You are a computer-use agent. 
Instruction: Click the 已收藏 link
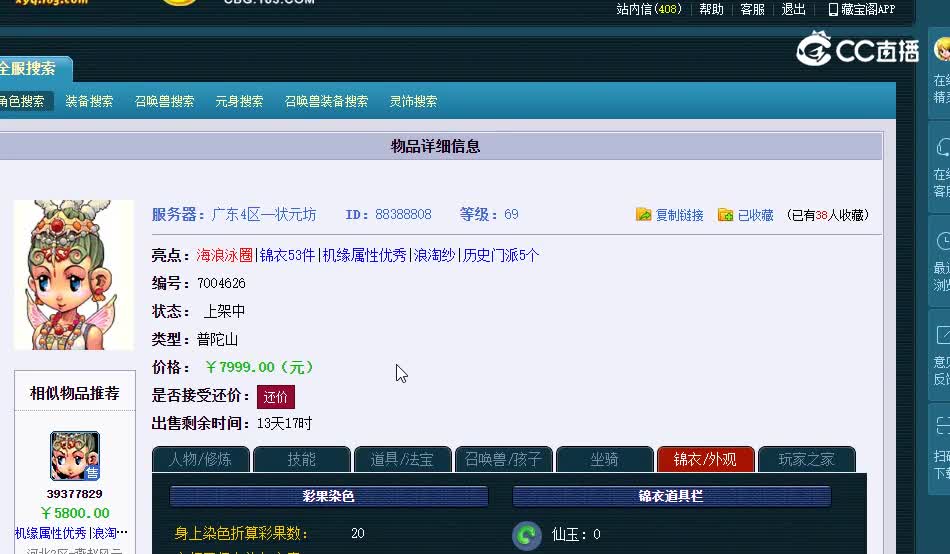(x=756, y=215)
